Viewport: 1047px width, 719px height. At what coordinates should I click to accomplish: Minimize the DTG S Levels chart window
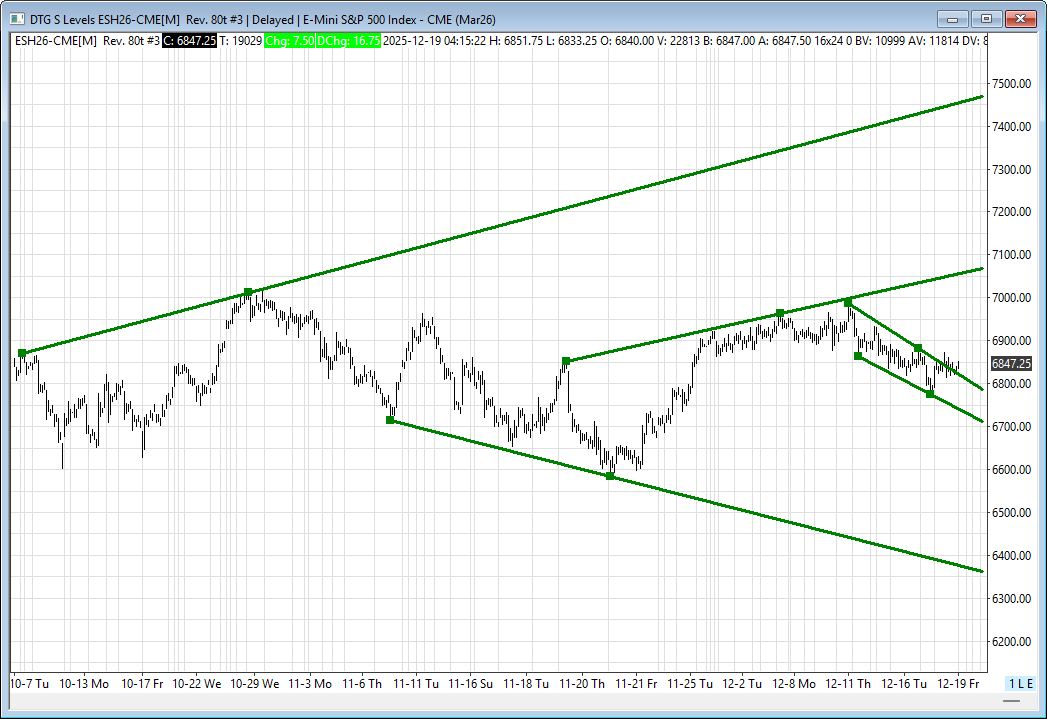(x=952, y=19)
